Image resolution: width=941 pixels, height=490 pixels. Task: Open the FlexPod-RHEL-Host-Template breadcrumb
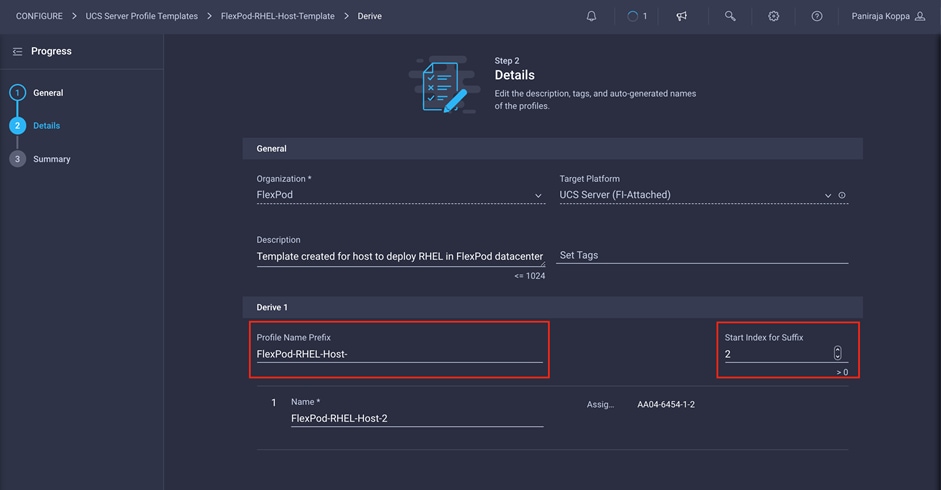point(278,16)
